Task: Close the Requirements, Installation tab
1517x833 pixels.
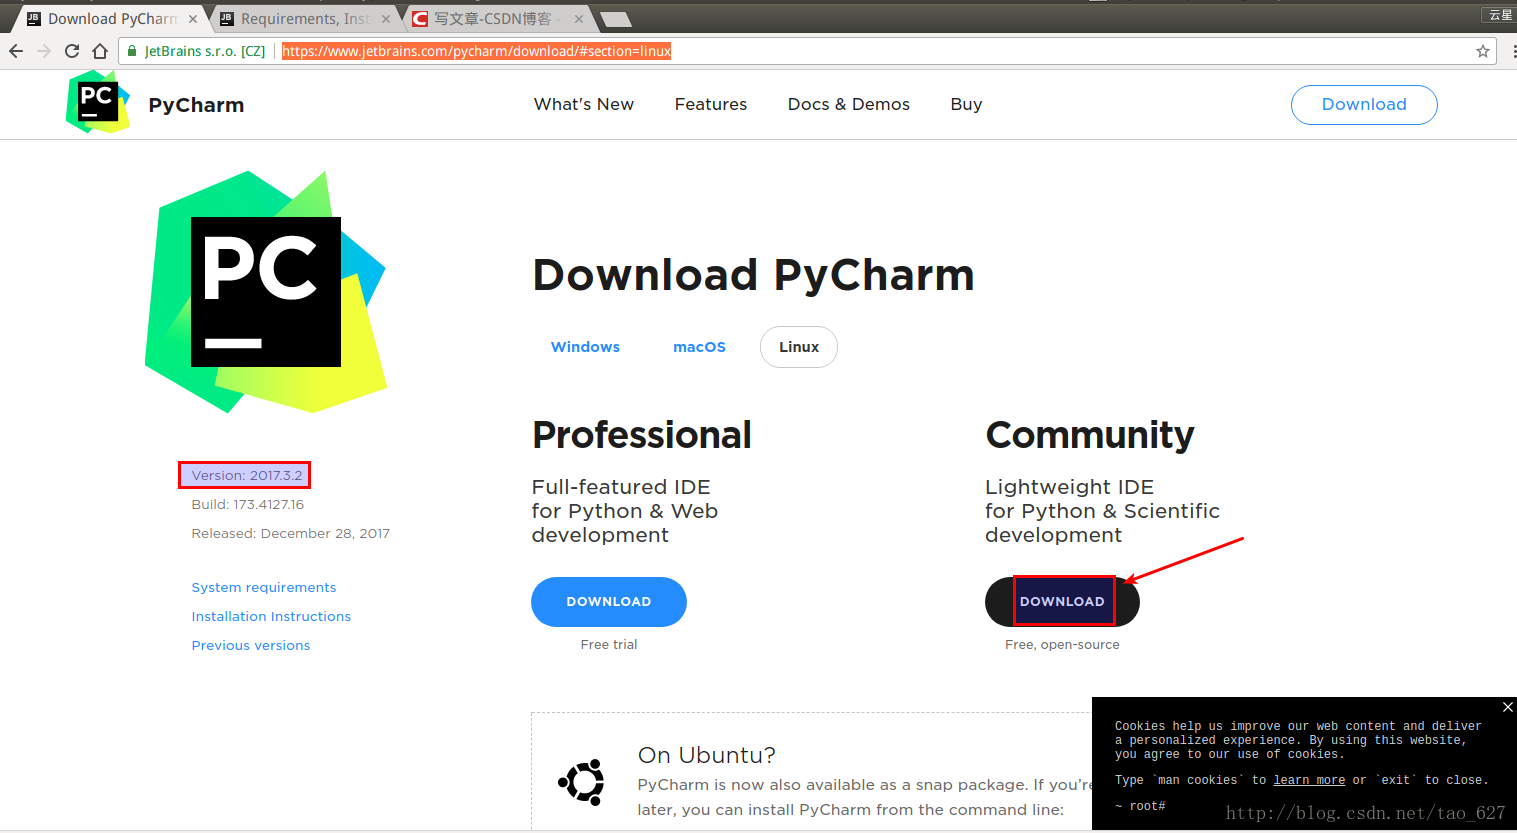Action: point(386,19)
